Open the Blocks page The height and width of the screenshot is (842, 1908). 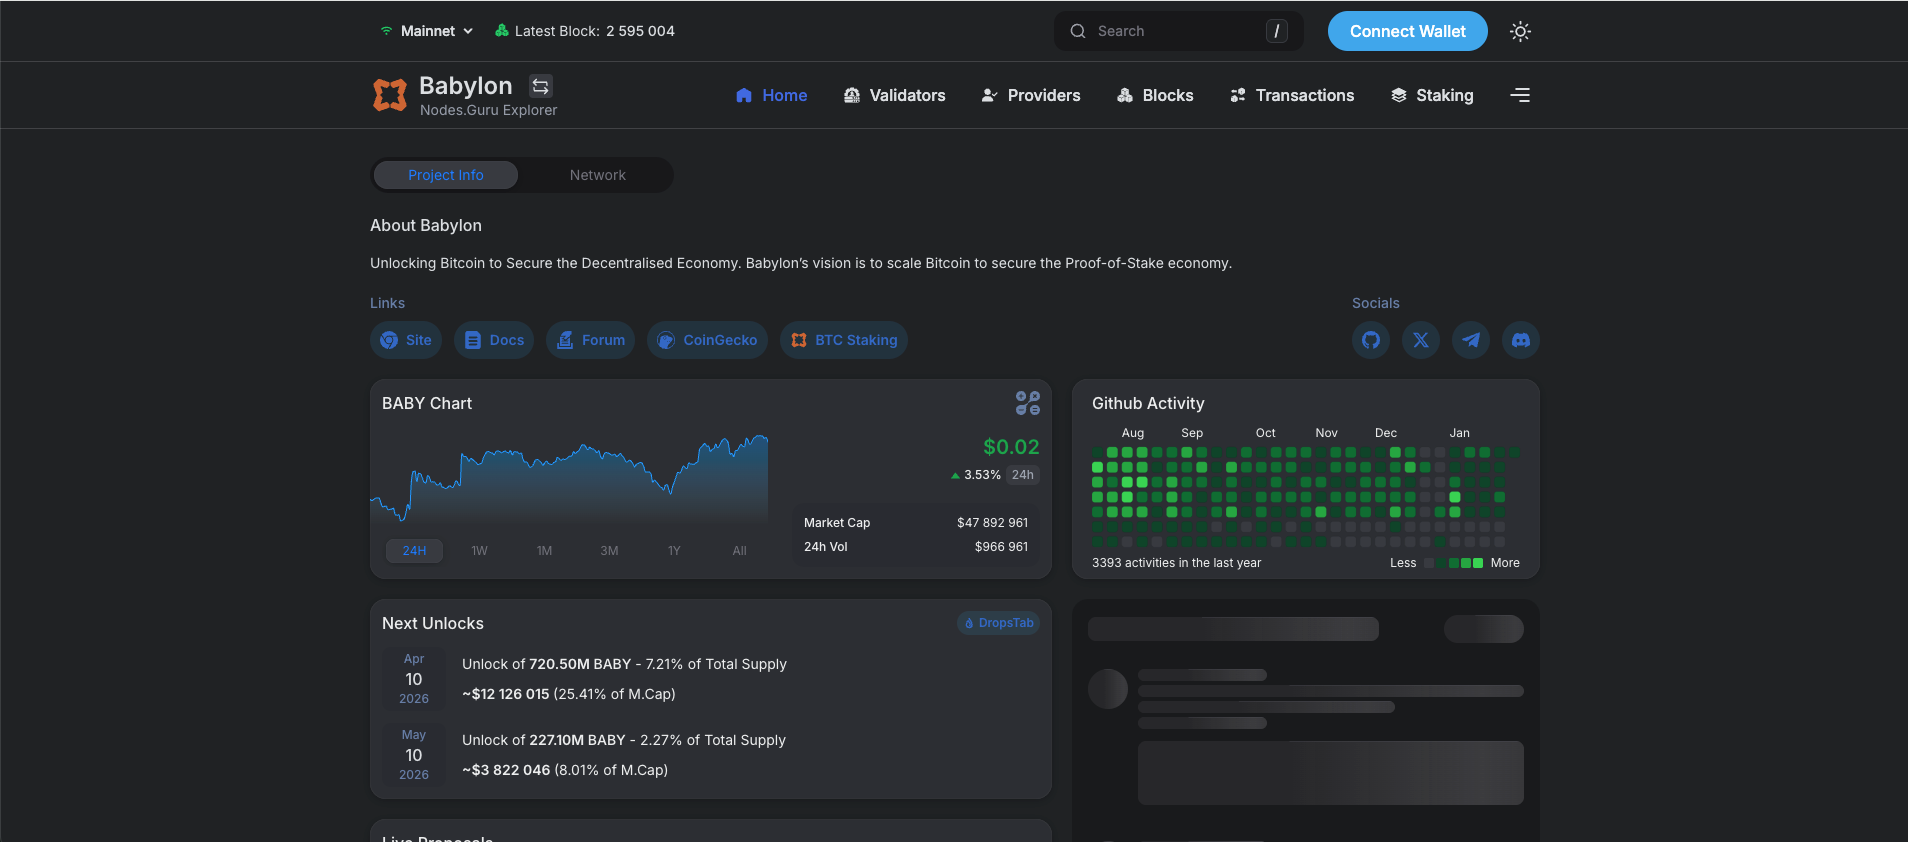tap(1155, 95)
